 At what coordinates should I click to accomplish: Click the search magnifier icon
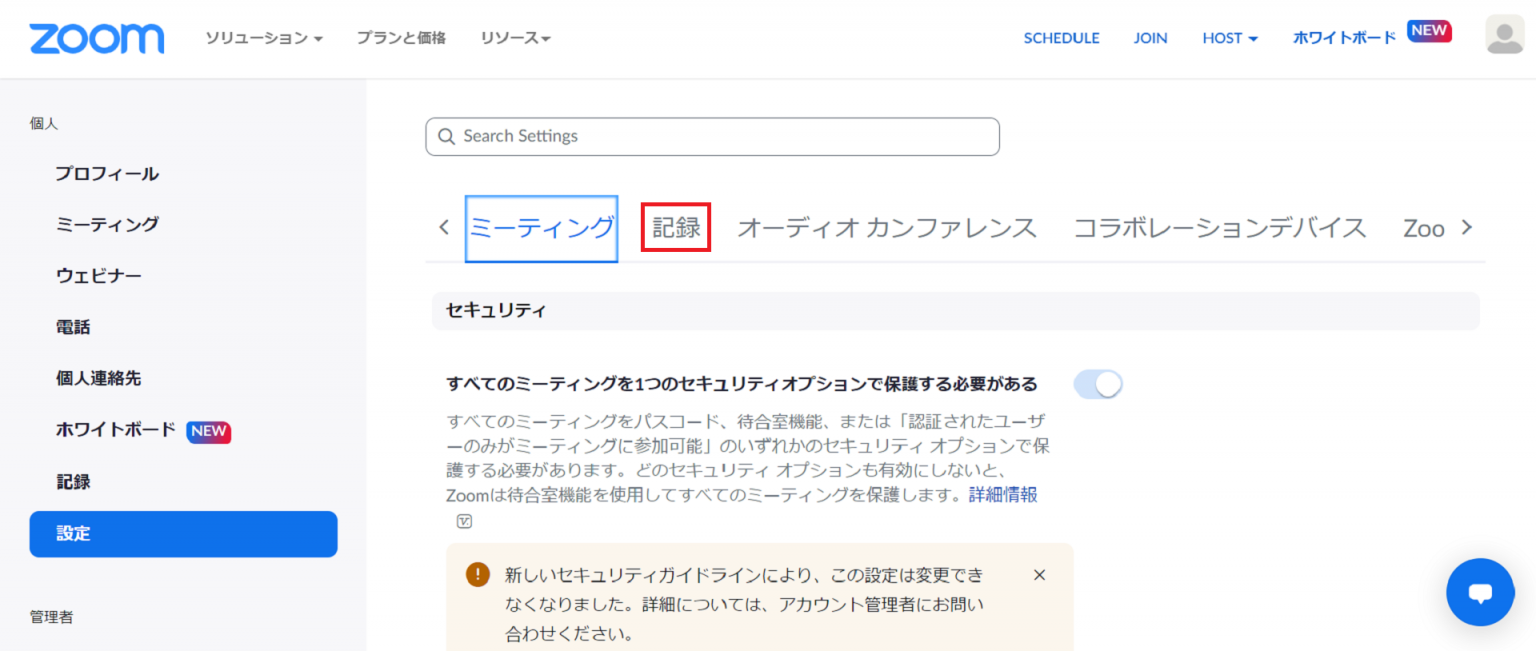(446, 136)
